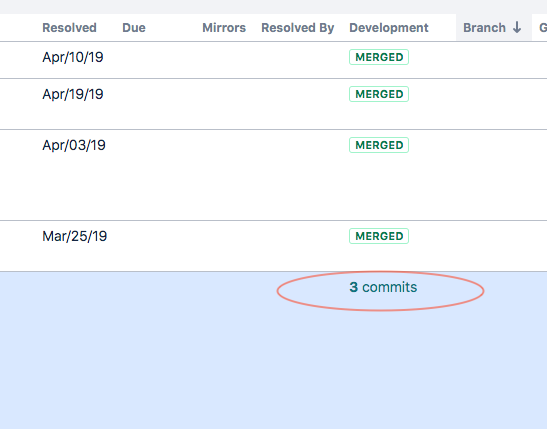Image resolution: width=547 pixels, height=429 pixels.
Task: Select the Mar/25/19 resolved date
Action: pyautogui.click(x=74, y=236)
